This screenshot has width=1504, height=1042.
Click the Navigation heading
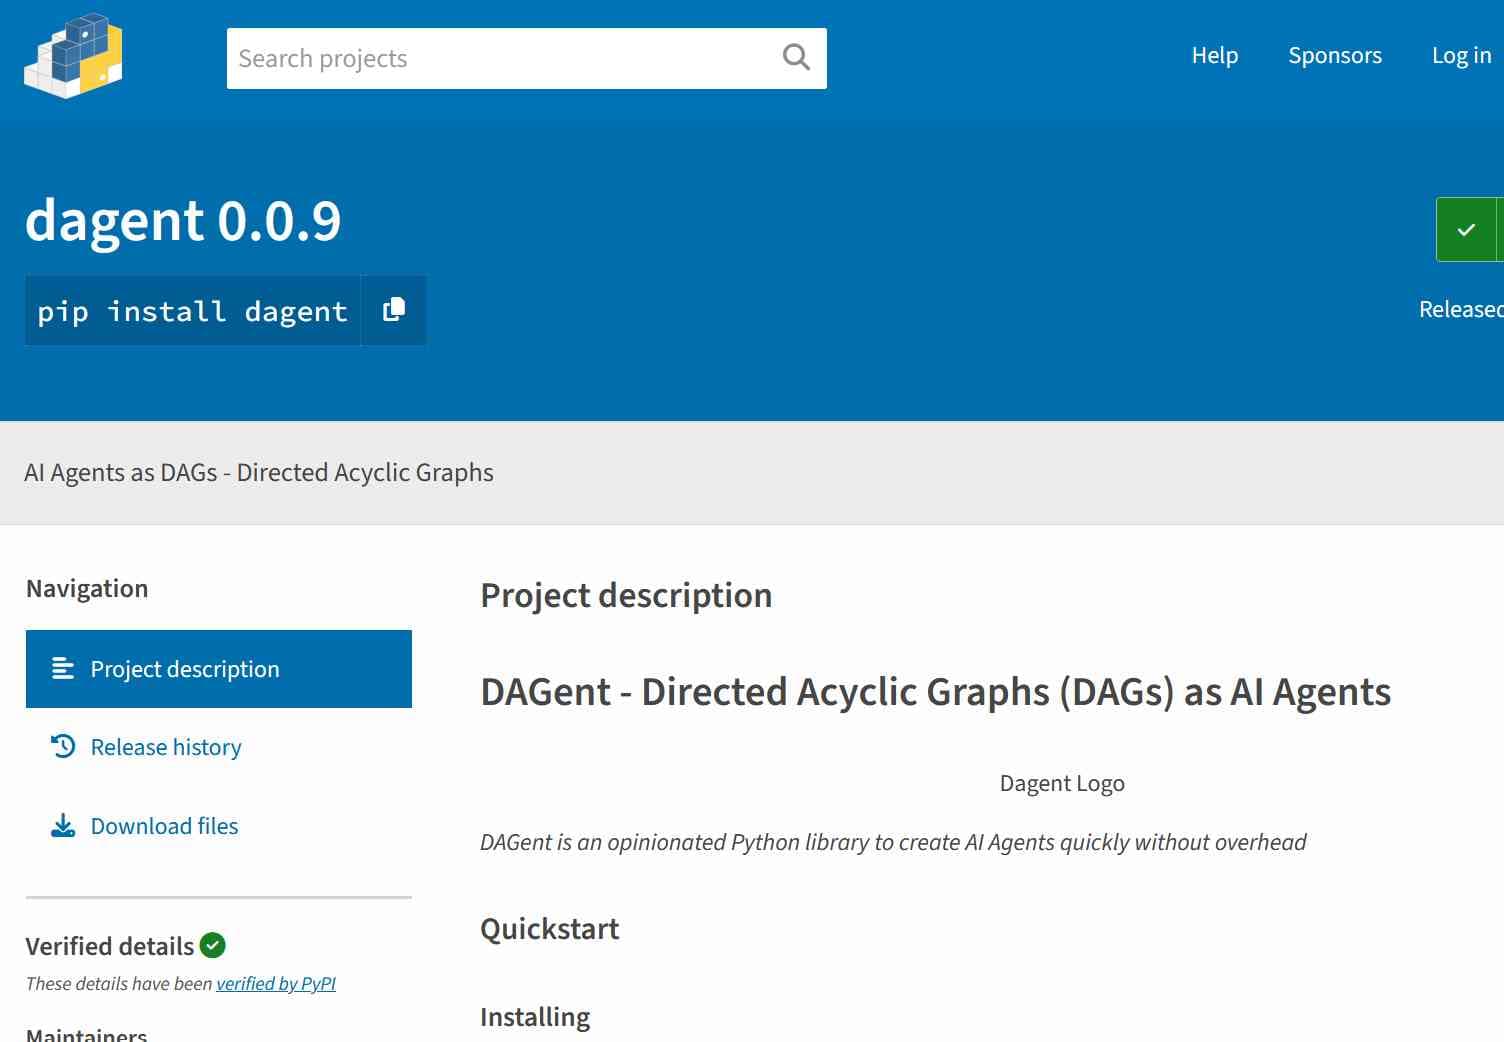click(x=87, y=589)
